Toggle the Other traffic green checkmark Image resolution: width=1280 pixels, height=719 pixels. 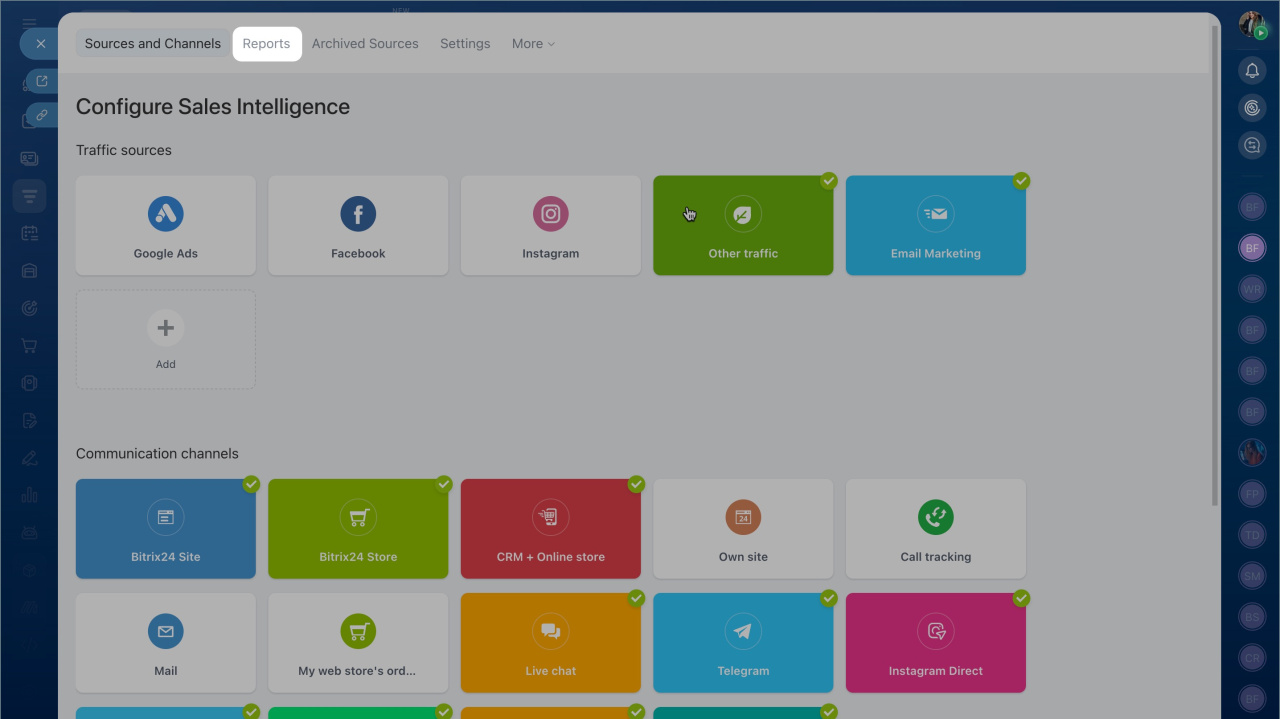[829, 181]
